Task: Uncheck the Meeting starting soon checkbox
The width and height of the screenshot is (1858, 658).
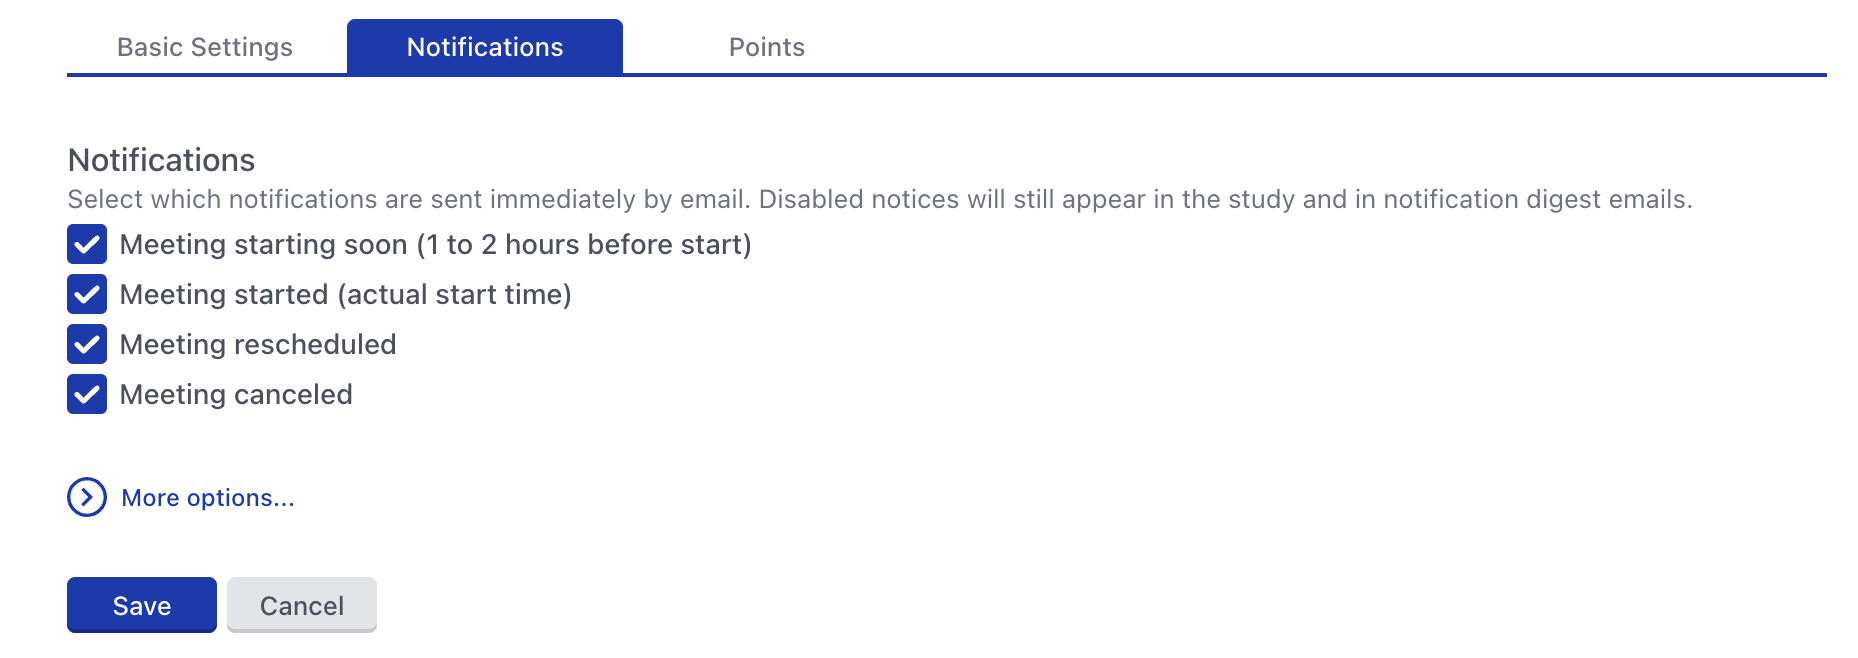Action: point(87,244)
